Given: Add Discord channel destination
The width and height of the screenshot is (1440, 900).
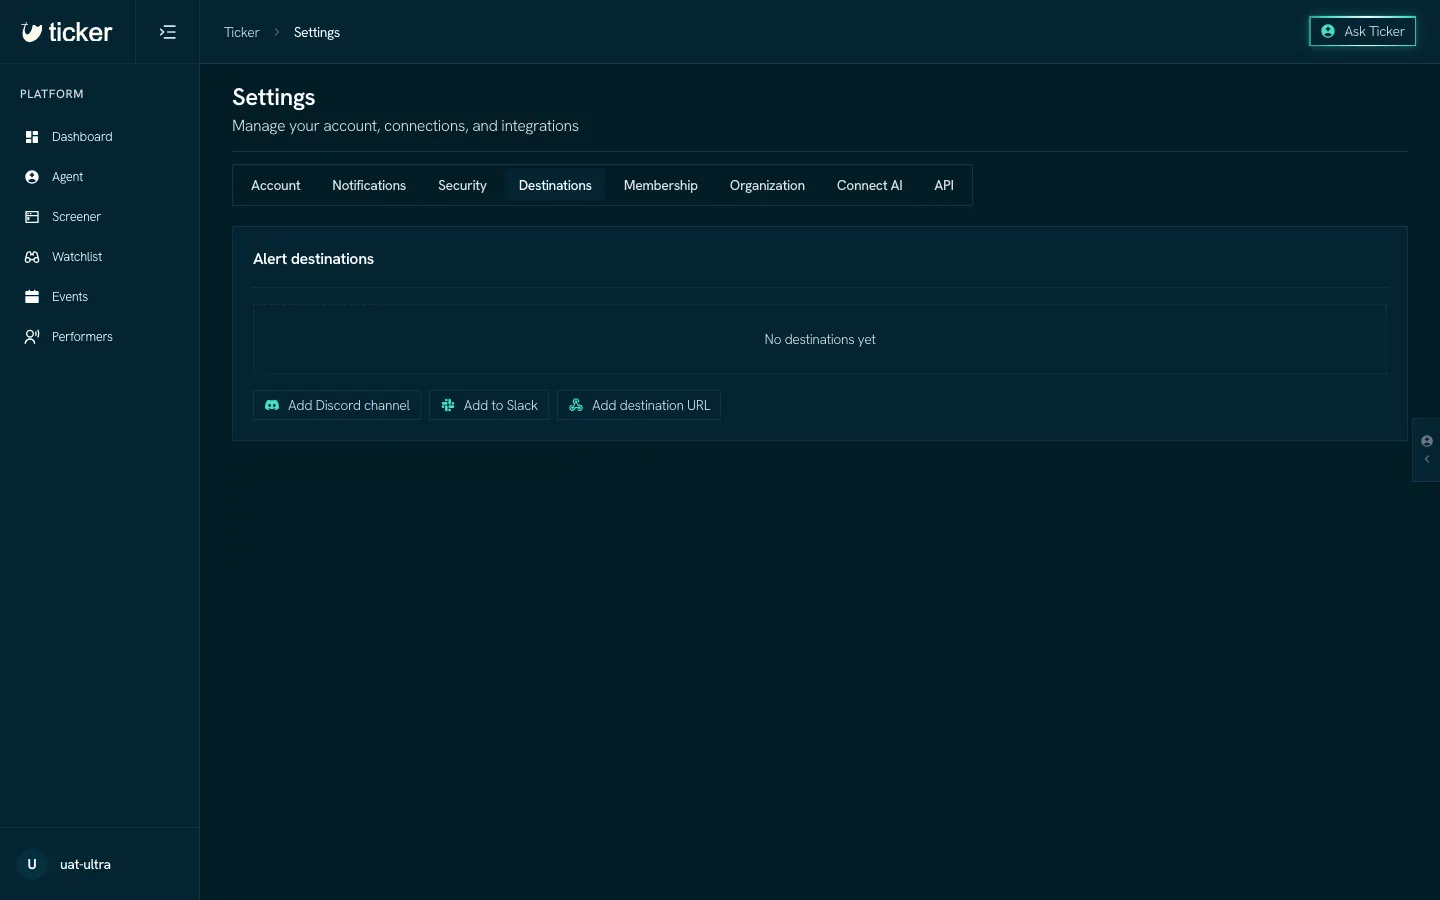Looking at the screenshot, I should 337,405.
